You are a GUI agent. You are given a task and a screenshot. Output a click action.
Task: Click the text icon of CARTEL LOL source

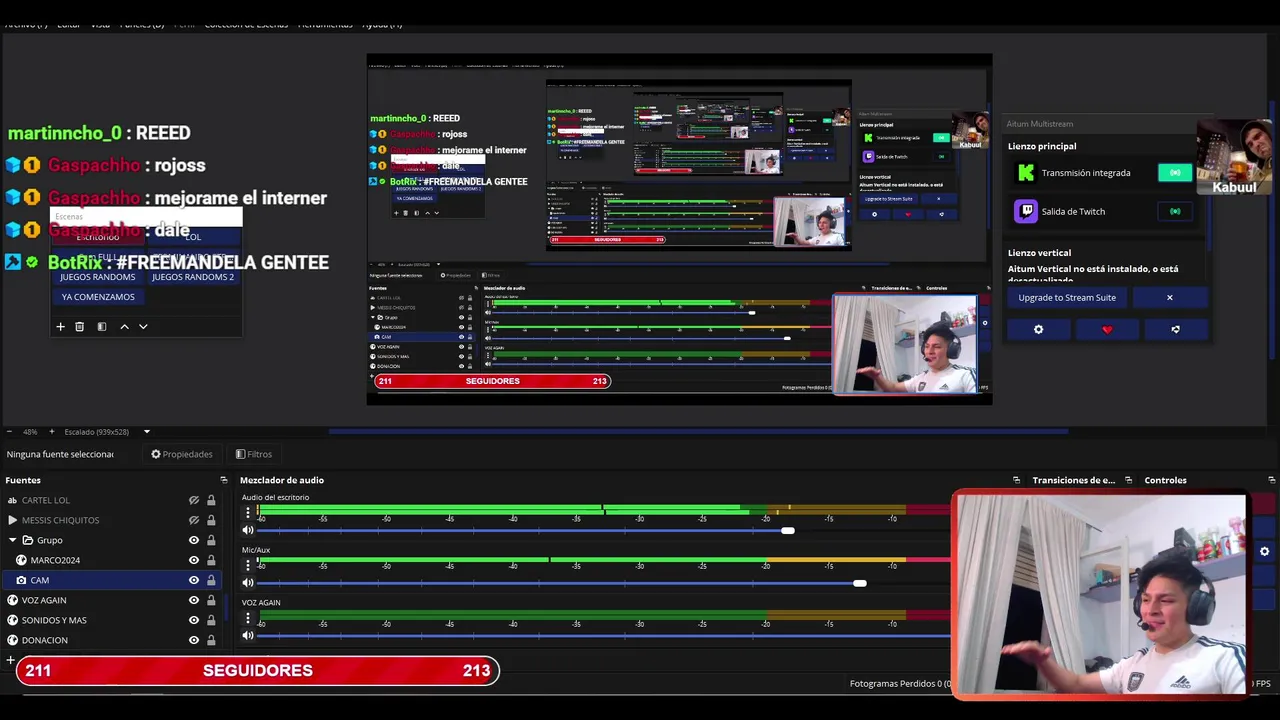tap(12, 500)
